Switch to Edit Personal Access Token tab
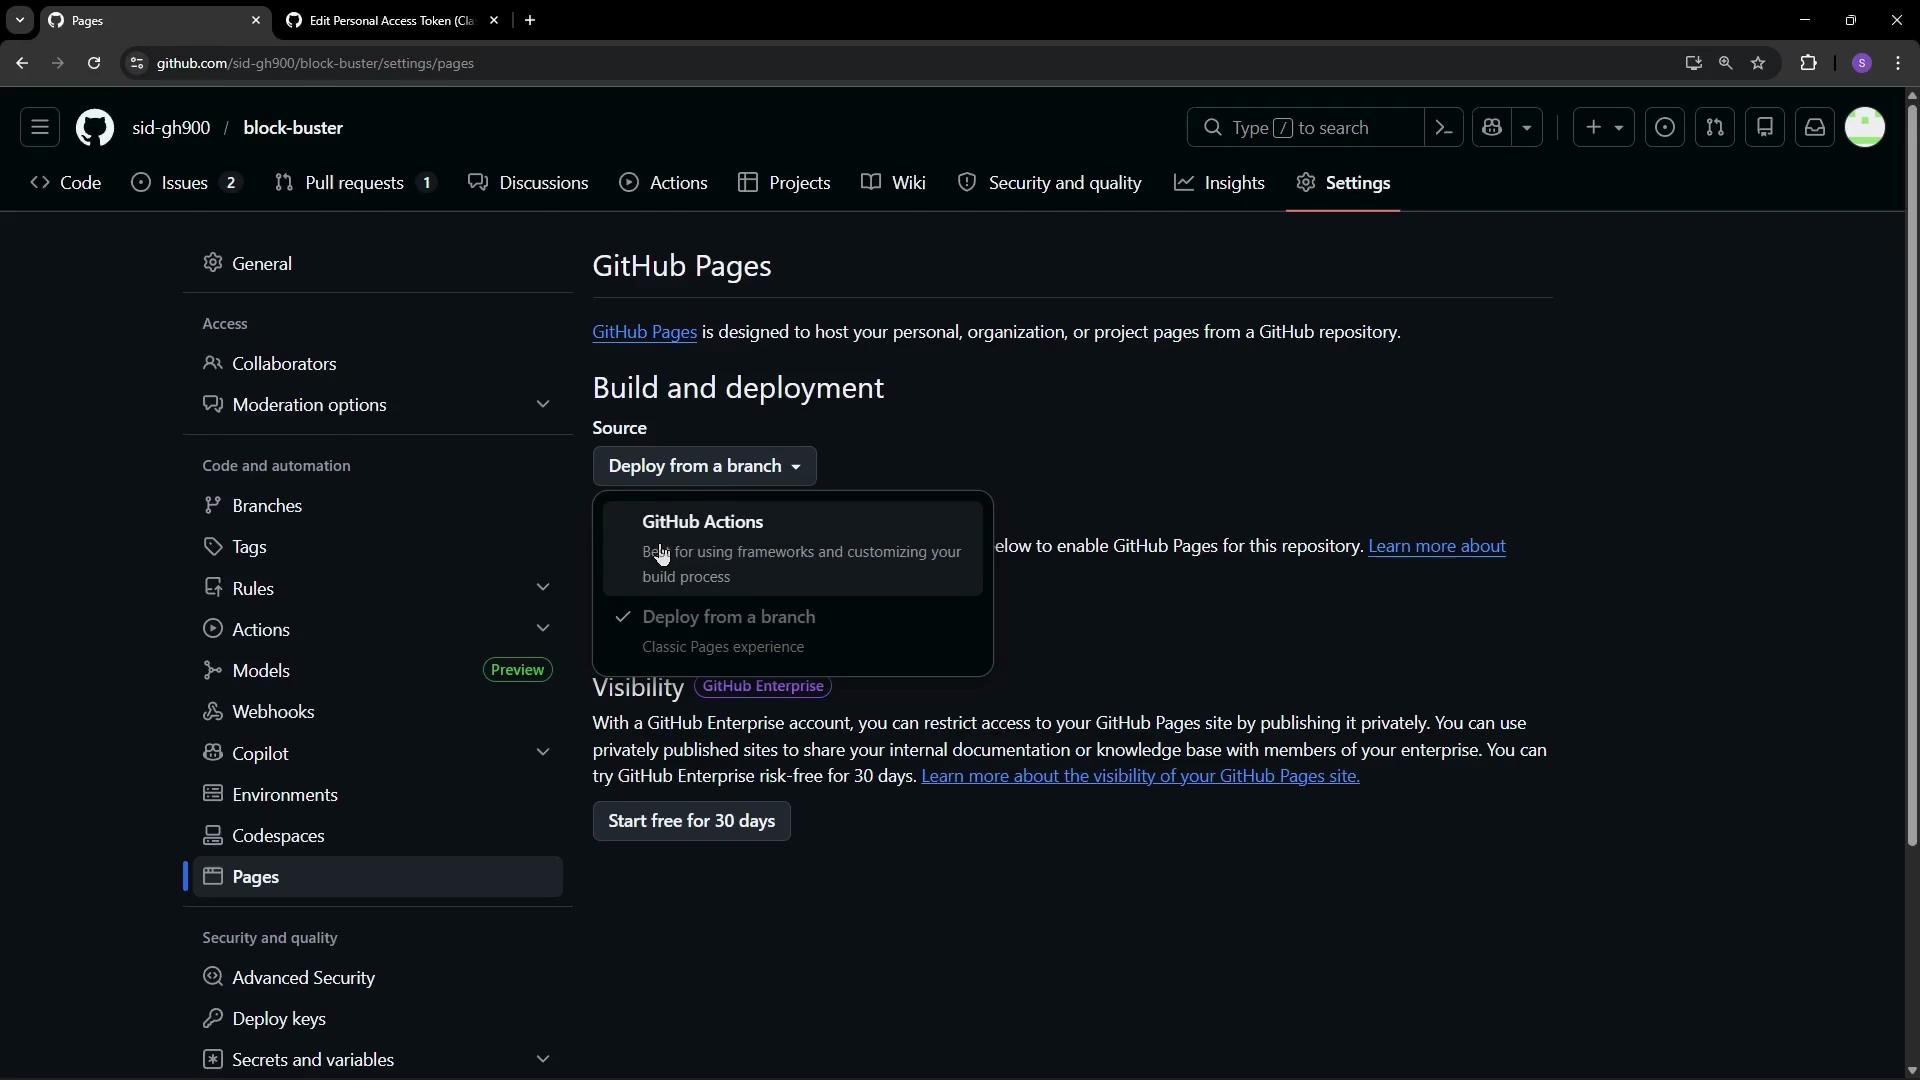The width and height of the screenshot is (1920, 1080). [392, 20]
